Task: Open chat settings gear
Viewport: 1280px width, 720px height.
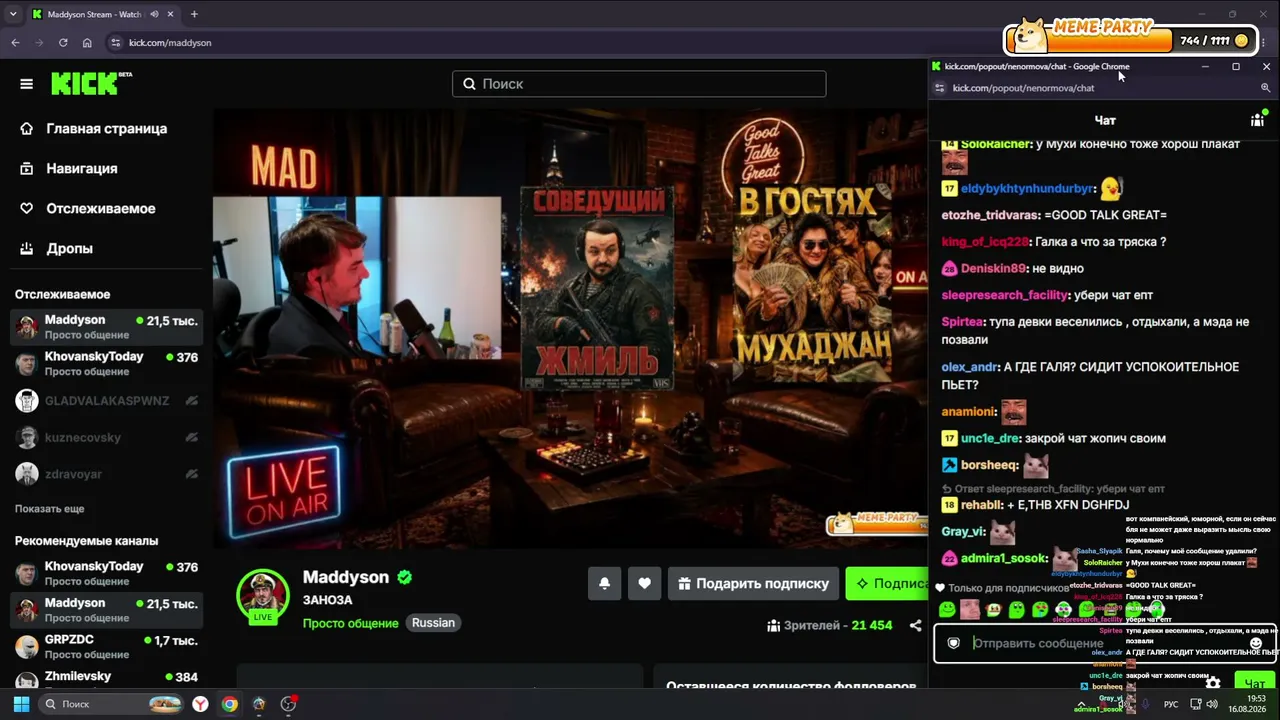Action: tap(1213, 683)
